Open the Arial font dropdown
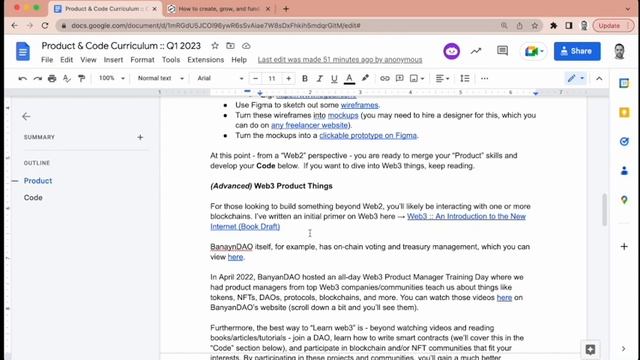The image size is (640, 360). coord(220,78)
